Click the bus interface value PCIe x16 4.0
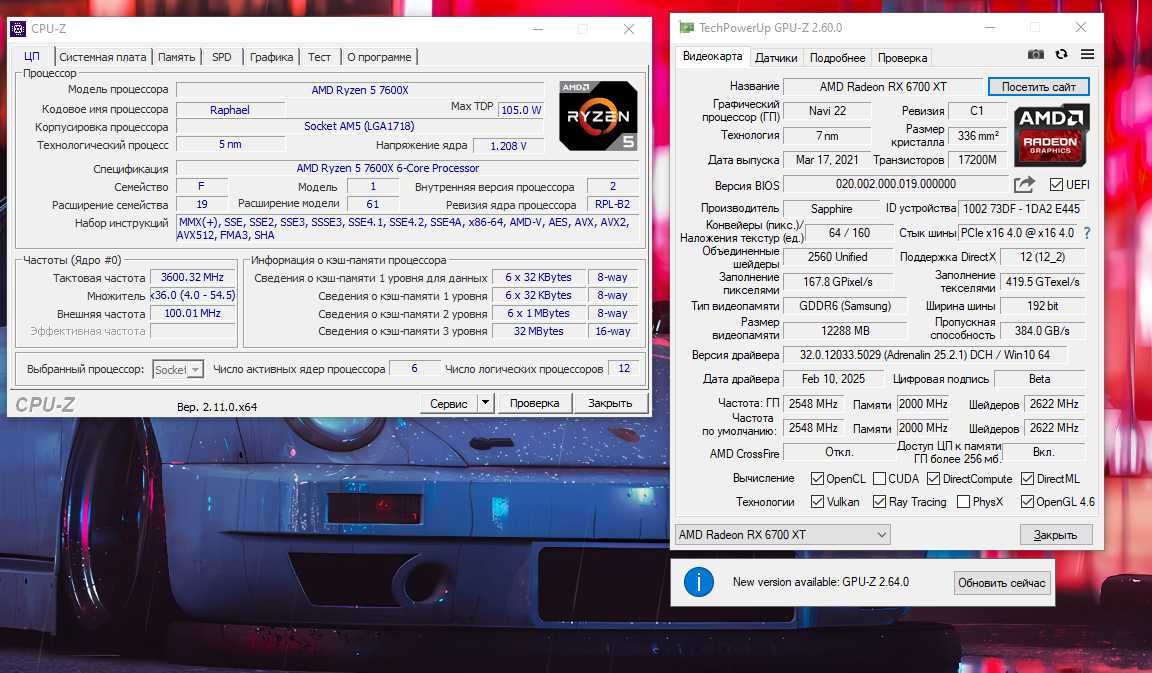 (1017, 233)
